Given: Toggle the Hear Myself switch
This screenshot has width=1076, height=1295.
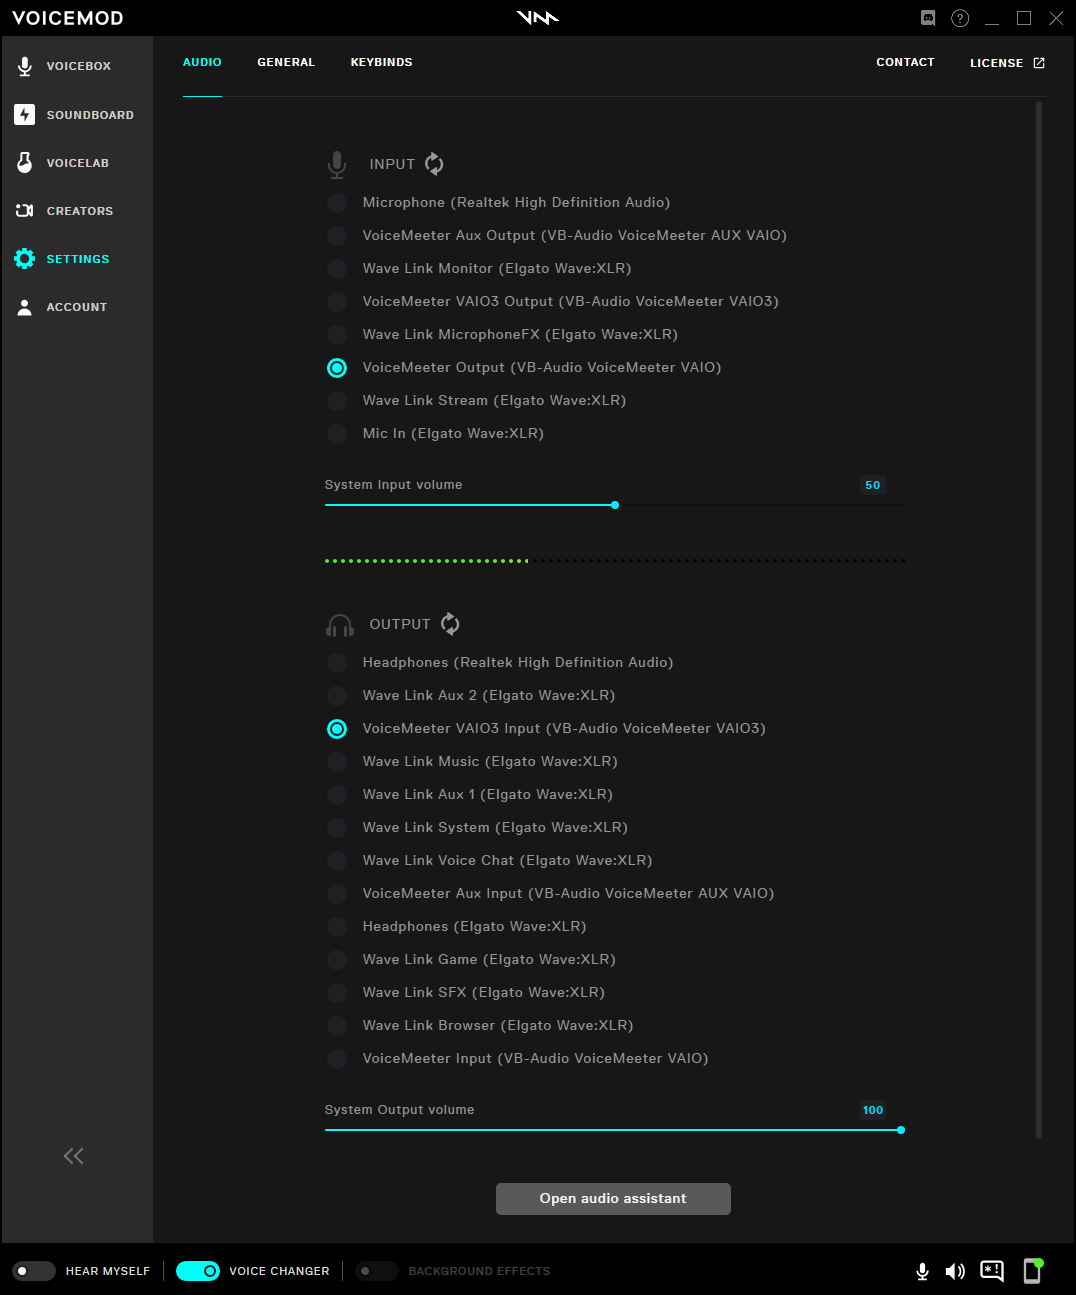Looking at the screenshot, I should 34,1271.
